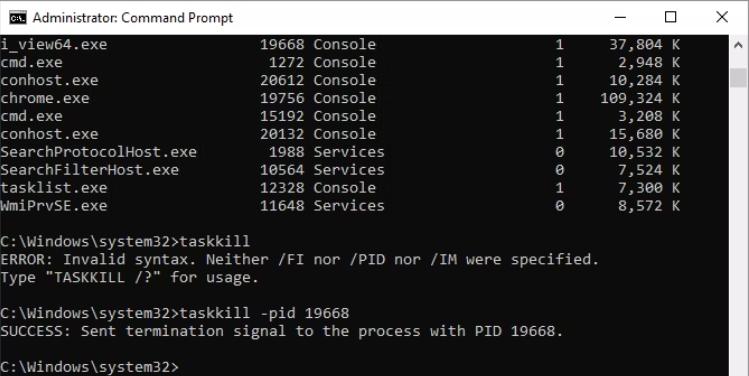Click the taskkill -pid 19668 command

click(x=264, y=313)
